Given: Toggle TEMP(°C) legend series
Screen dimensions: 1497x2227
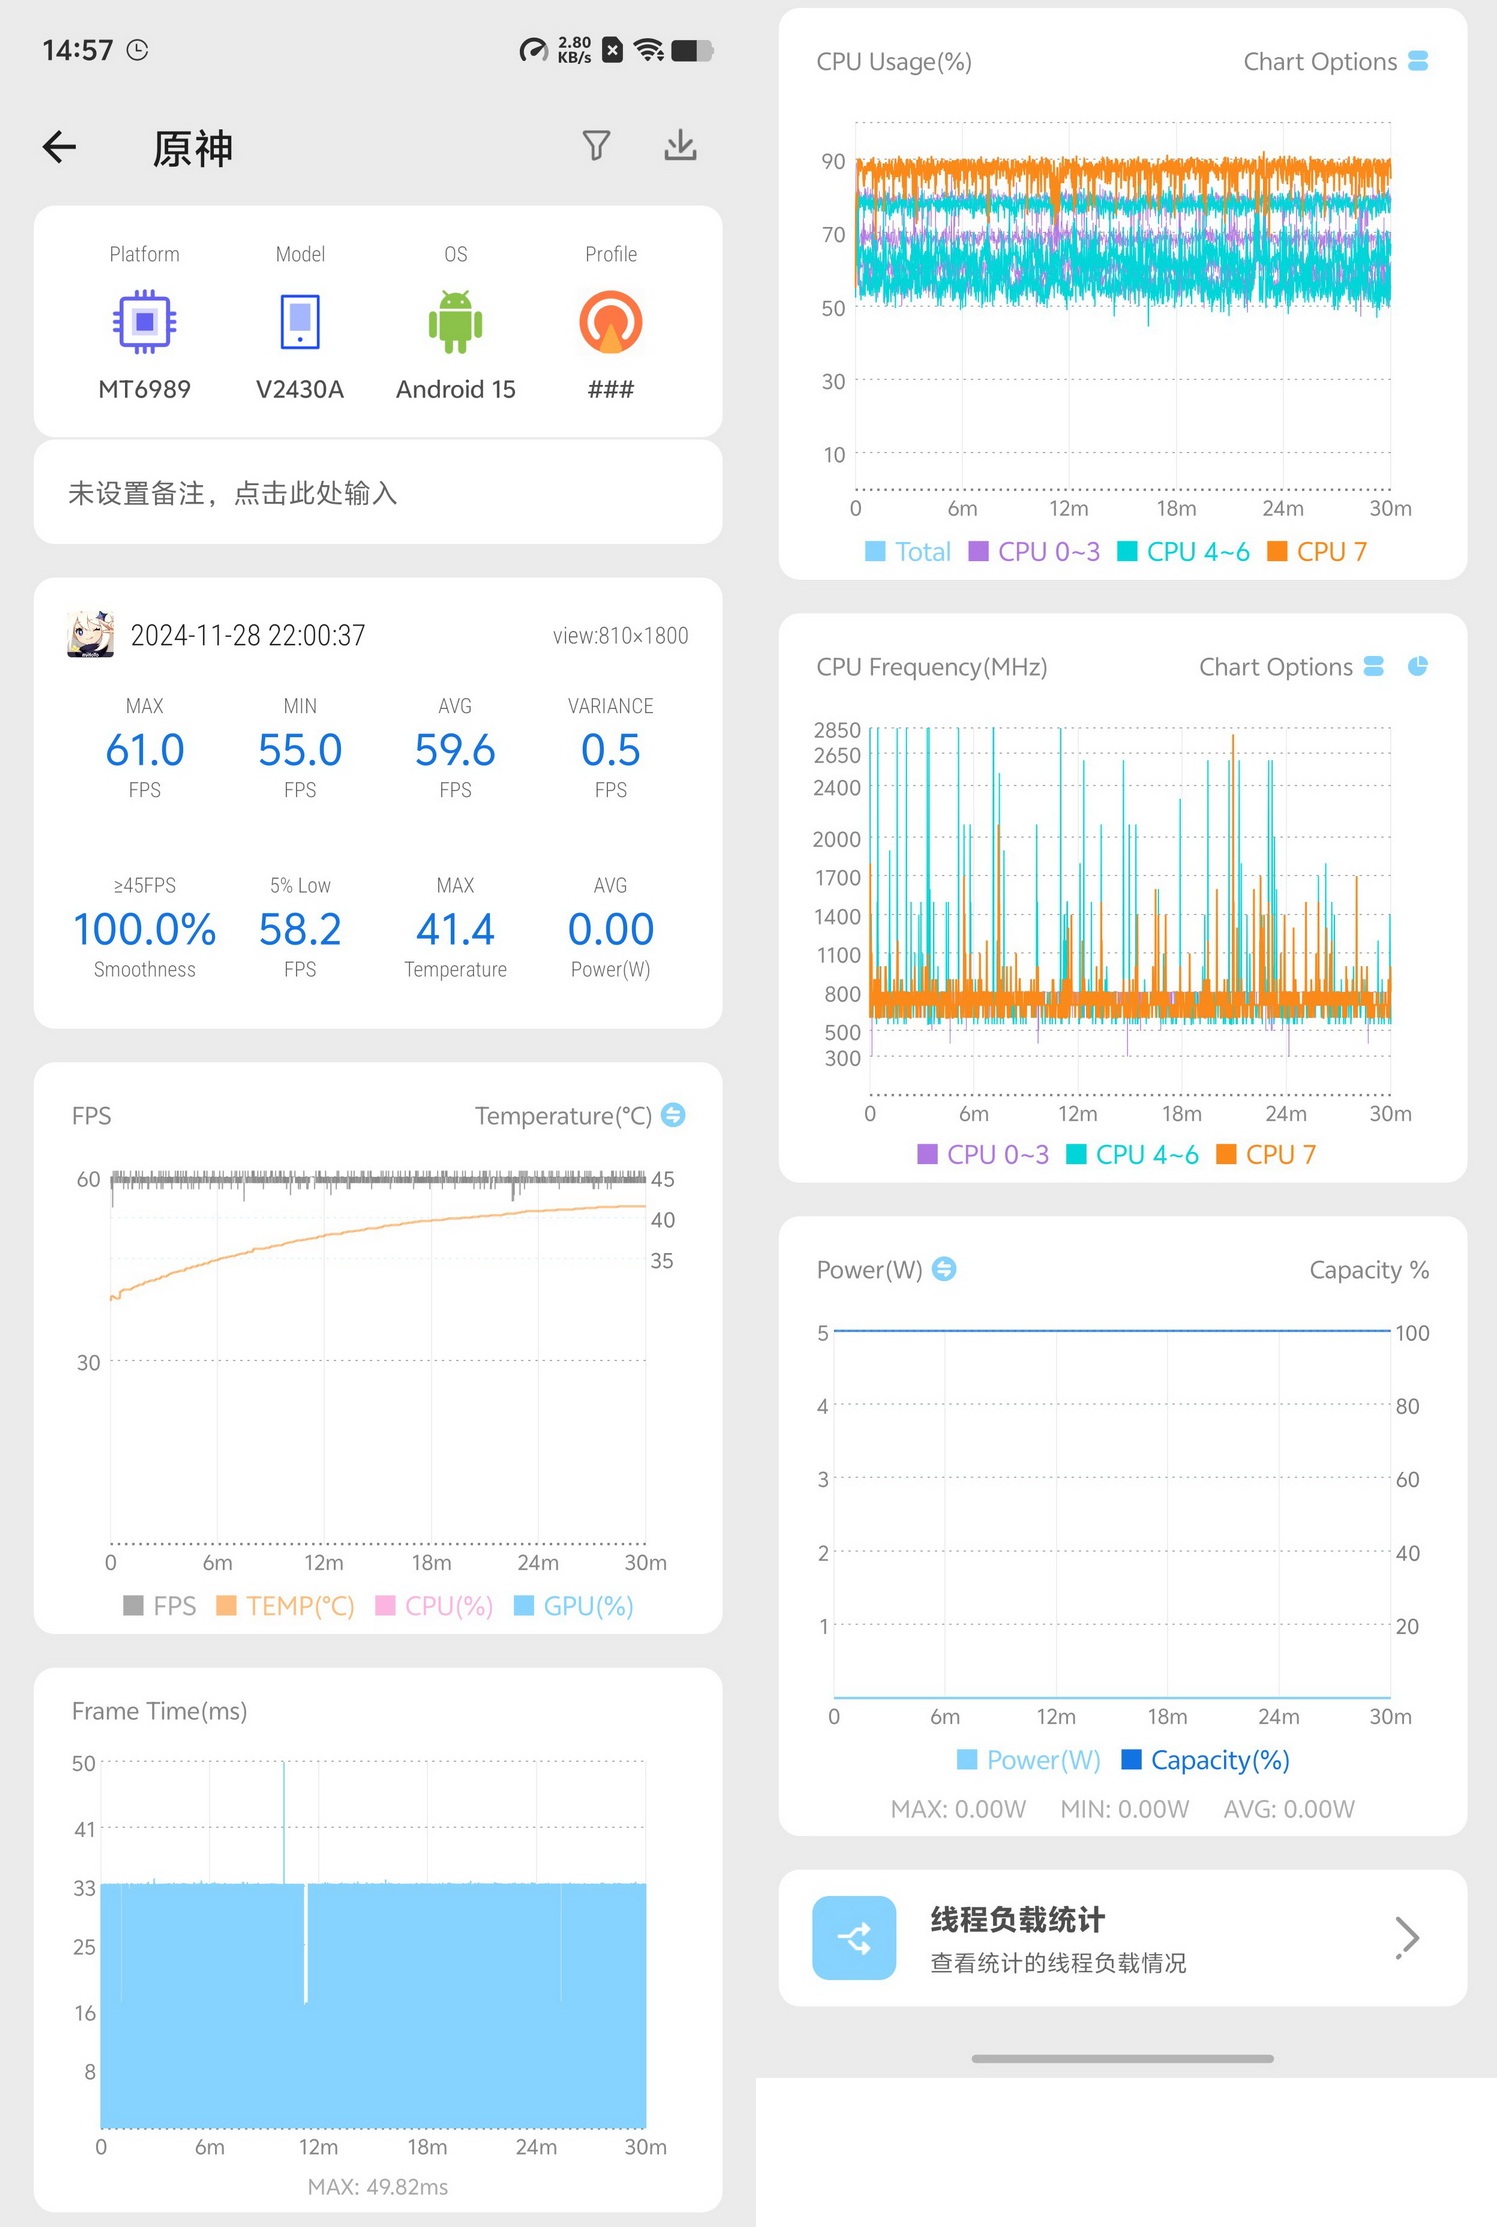Looking at the screenshot, I should [x=286, y=1606].
